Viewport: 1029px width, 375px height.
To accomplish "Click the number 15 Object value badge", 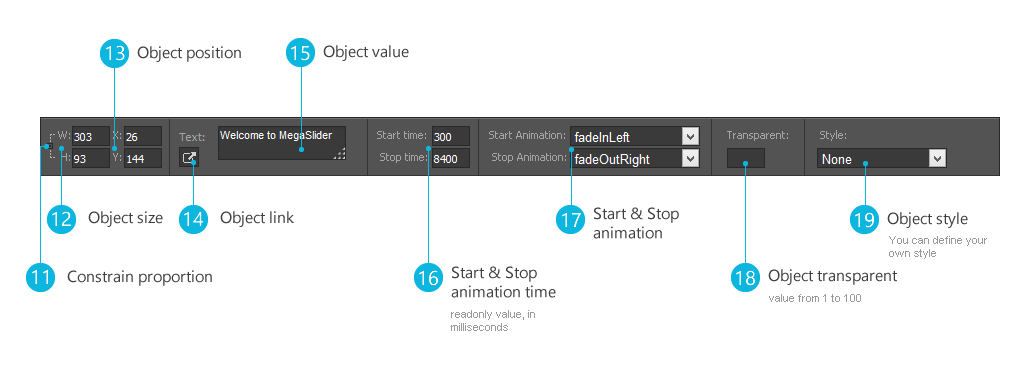I will tap(301, 53).
